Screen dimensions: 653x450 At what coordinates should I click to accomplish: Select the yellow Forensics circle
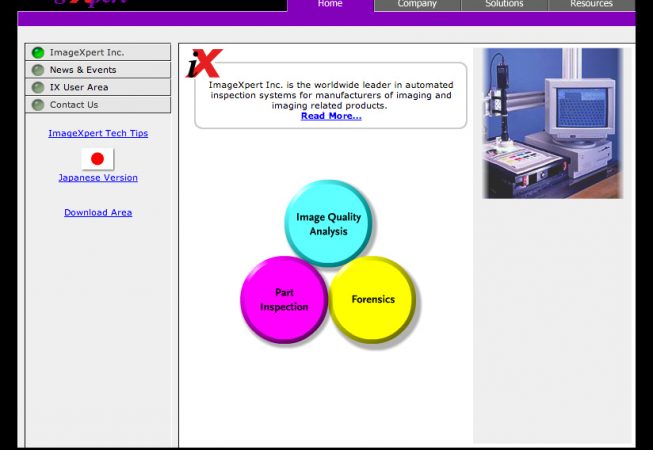373,300
